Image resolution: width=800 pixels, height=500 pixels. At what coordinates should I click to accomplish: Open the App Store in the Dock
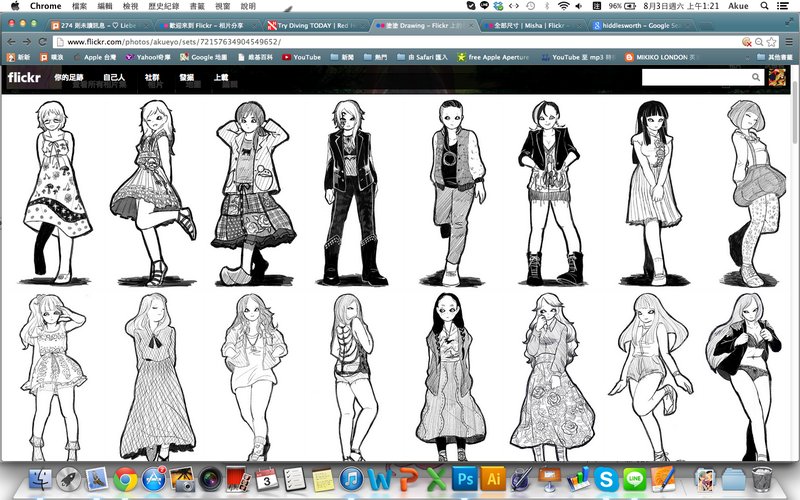[154, 479]
